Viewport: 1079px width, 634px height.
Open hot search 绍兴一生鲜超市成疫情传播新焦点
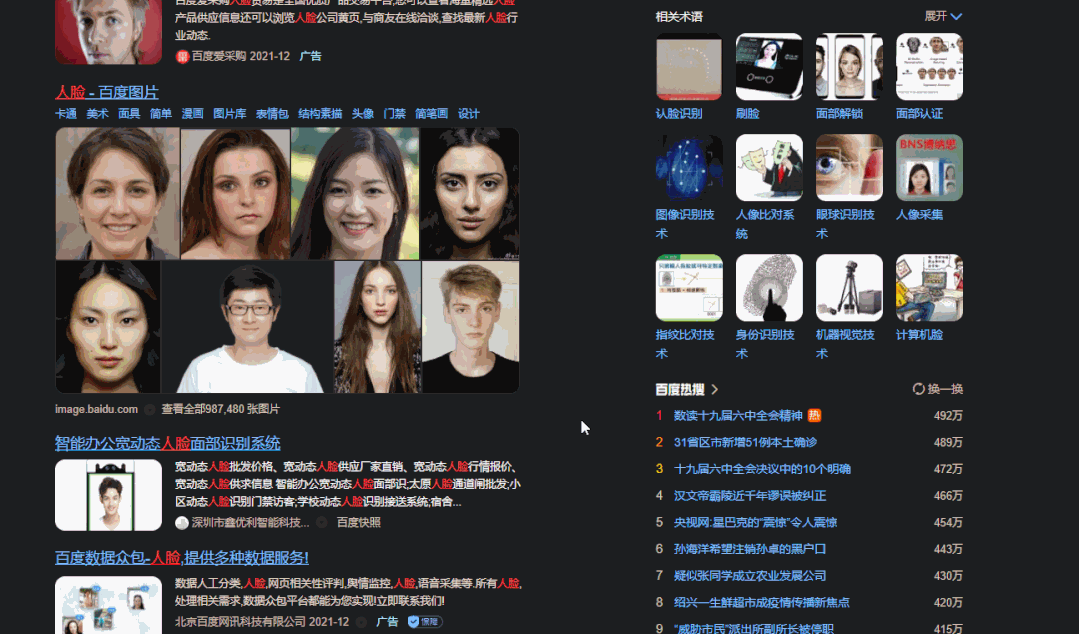762,602
